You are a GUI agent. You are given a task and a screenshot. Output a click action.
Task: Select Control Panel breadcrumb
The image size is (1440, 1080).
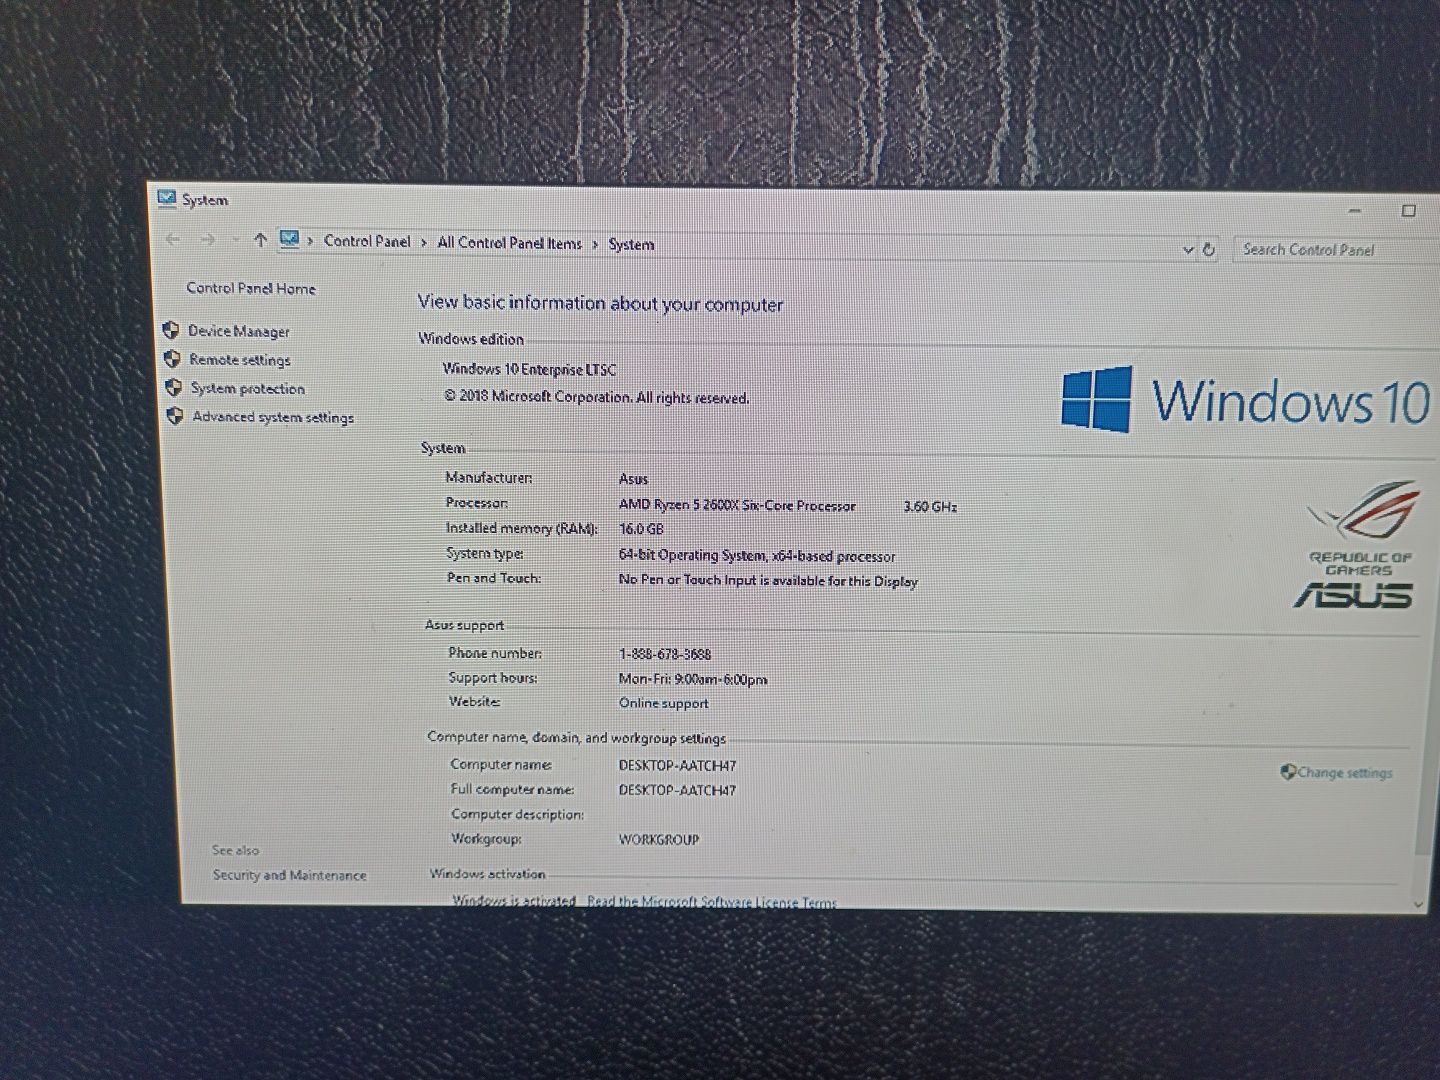pos(367,241)
